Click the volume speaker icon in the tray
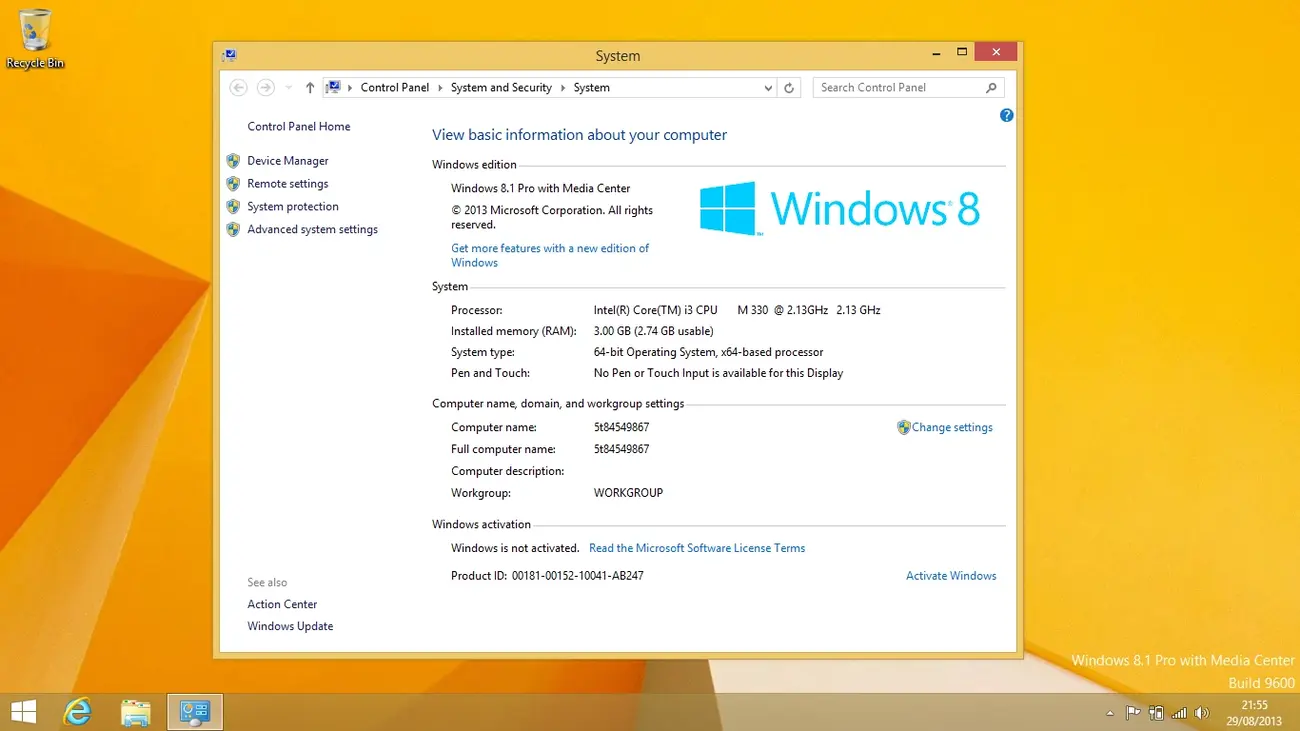1300x731 pixels. (x=1201, y=712)
